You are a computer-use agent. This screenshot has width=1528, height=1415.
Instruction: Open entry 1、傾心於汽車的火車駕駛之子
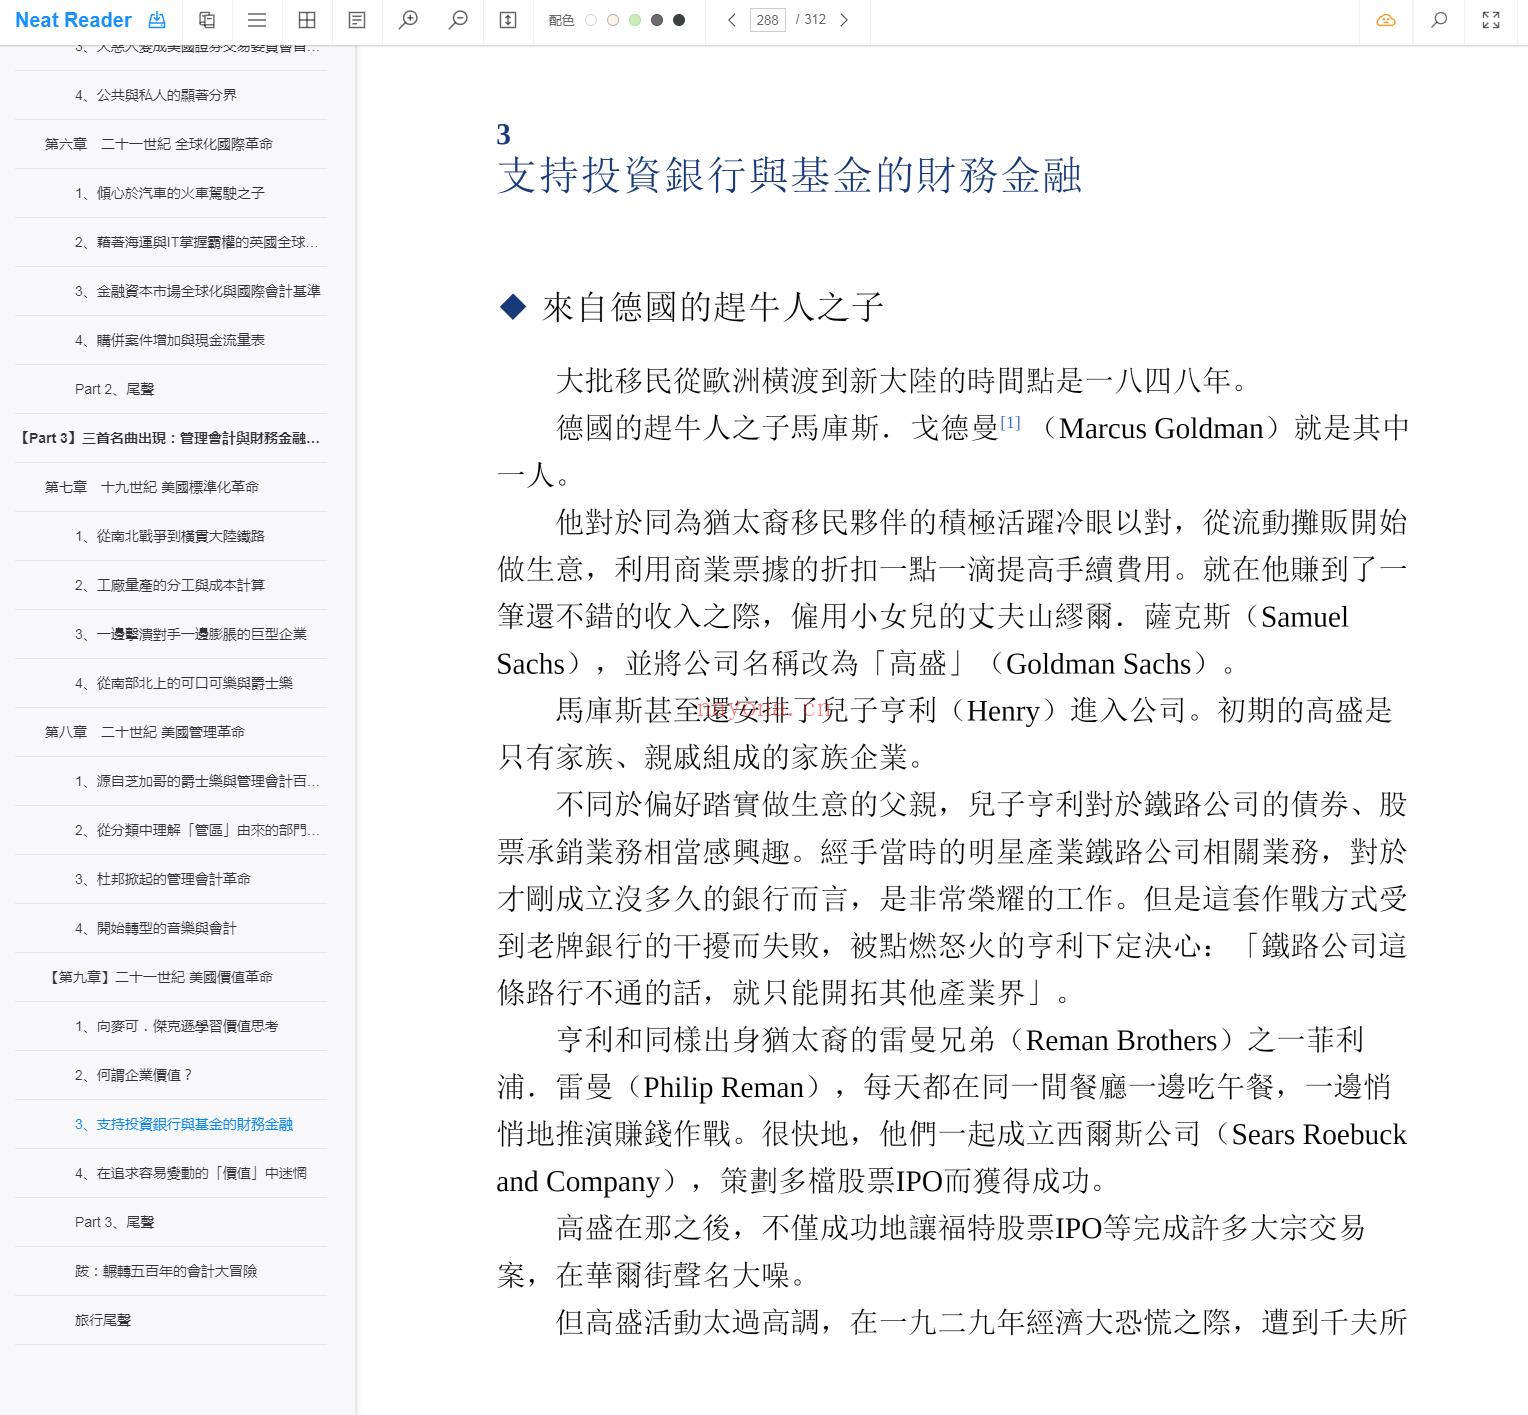coord(170,193)
